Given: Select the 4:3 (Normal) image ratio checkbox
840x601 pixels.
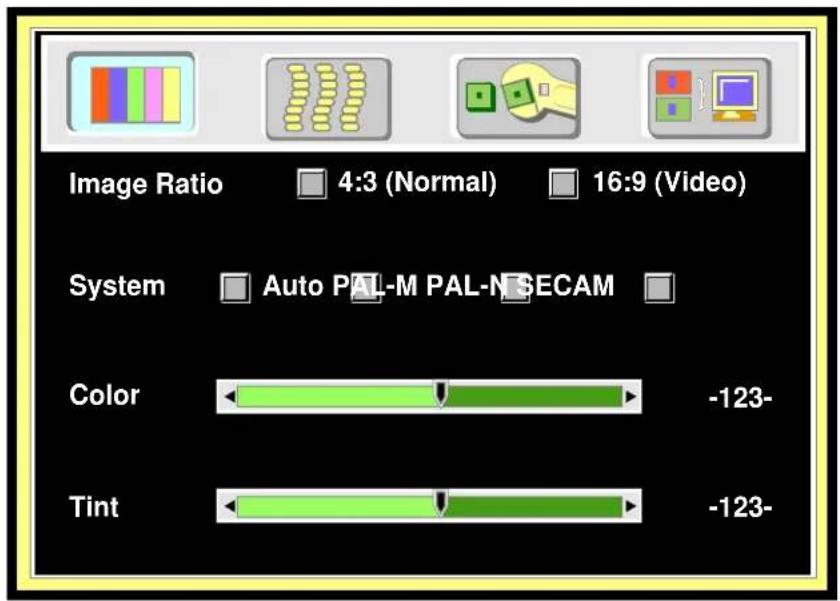Looking at the screenshot, I should 312,184.
